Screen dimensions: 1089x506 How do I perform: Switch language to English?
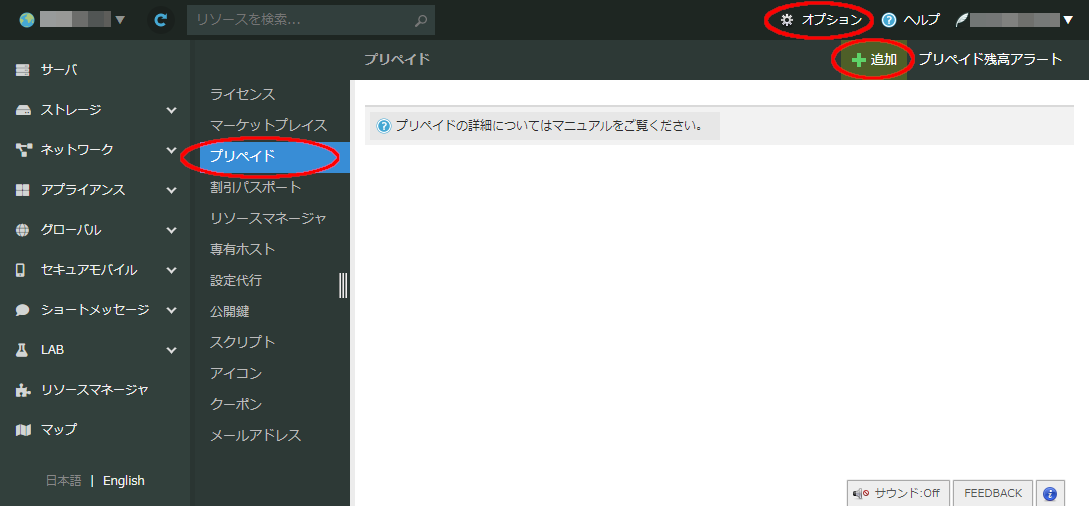pos(124,481)
